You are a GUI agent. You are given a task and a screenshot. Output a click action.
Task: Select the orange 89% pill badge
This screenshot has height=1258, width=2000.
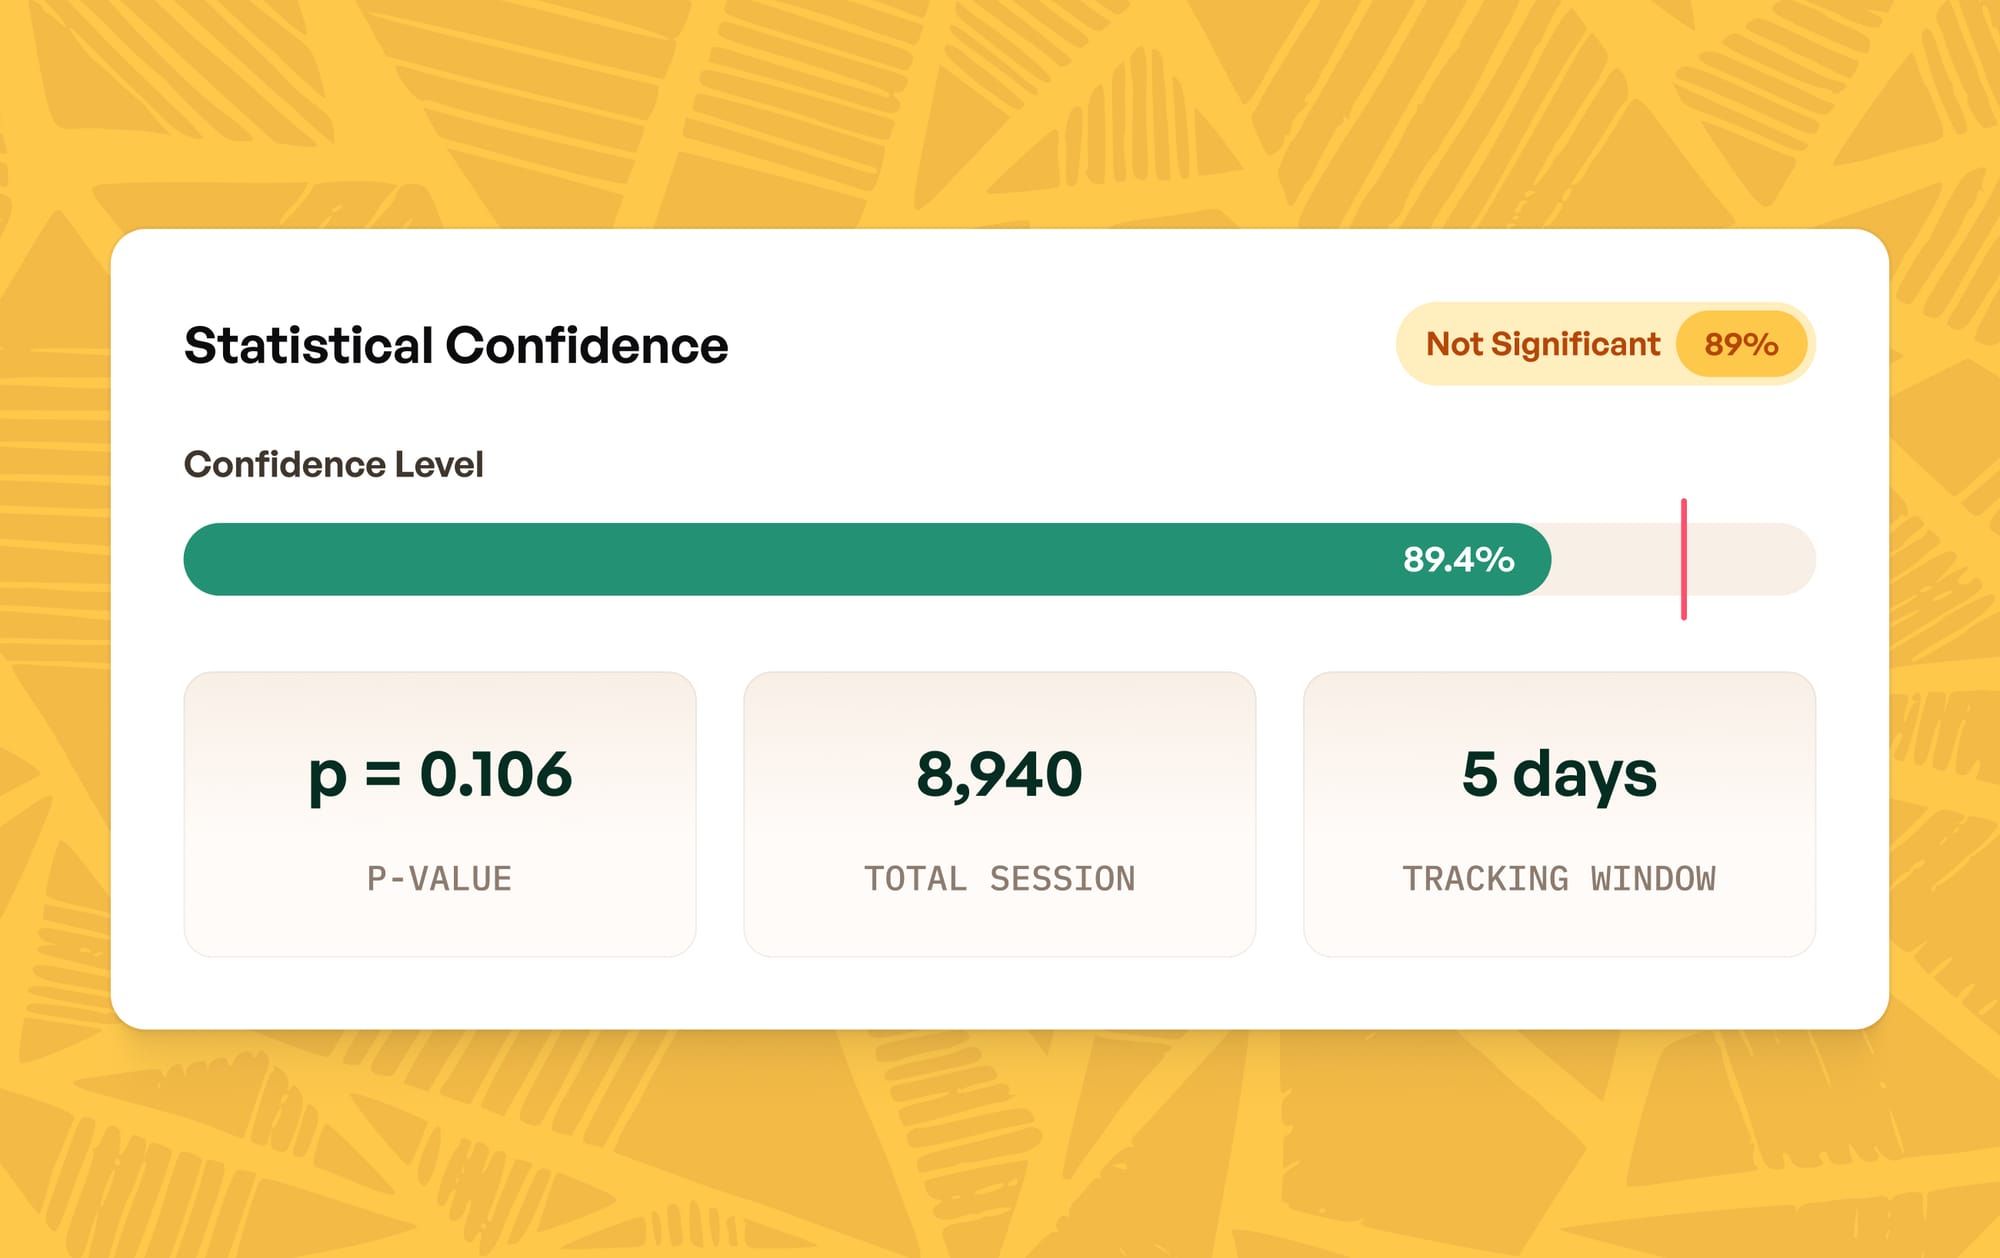click(x=1741, y=344)
